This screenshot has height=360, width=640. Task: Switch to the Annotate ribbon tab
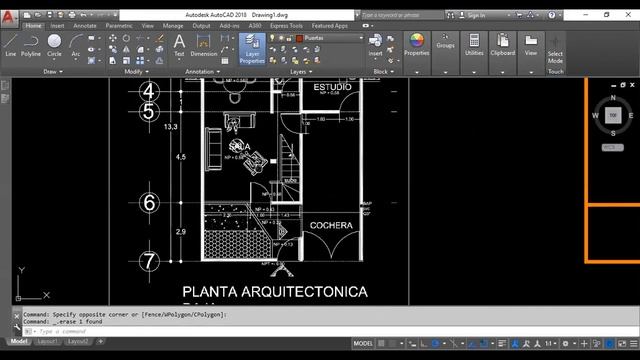click(84, 26)
